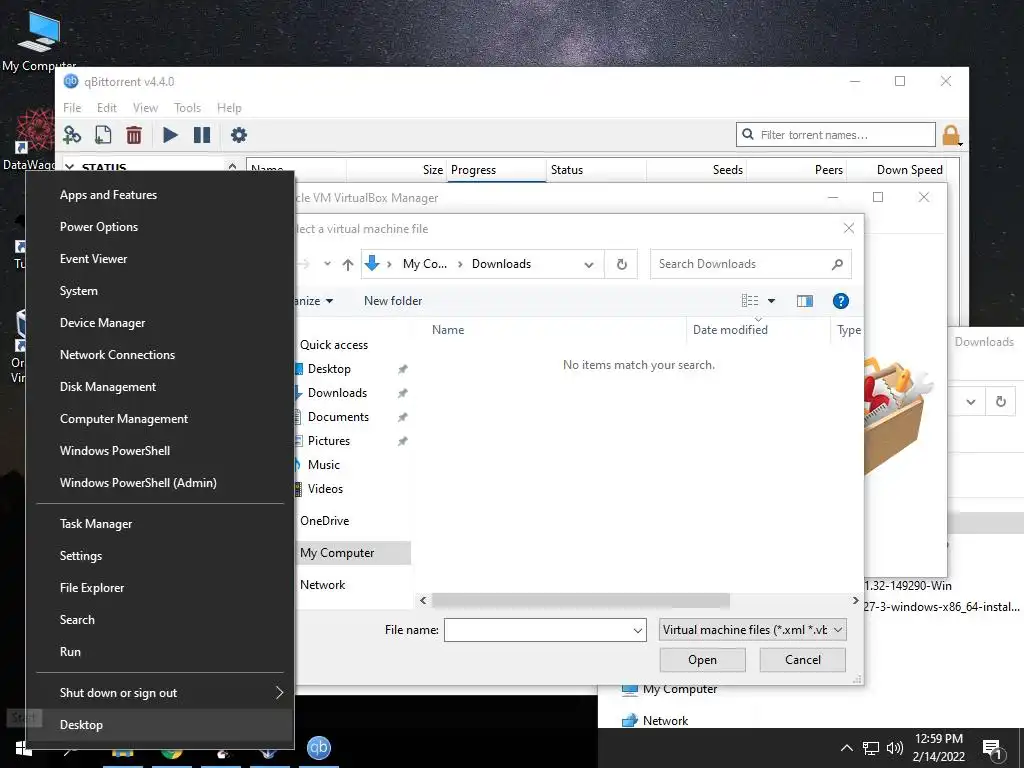Click the taskbar notification center icon
Image resolution: width=1024 pixels, height=768 pixels.
[x=991, y=749]
